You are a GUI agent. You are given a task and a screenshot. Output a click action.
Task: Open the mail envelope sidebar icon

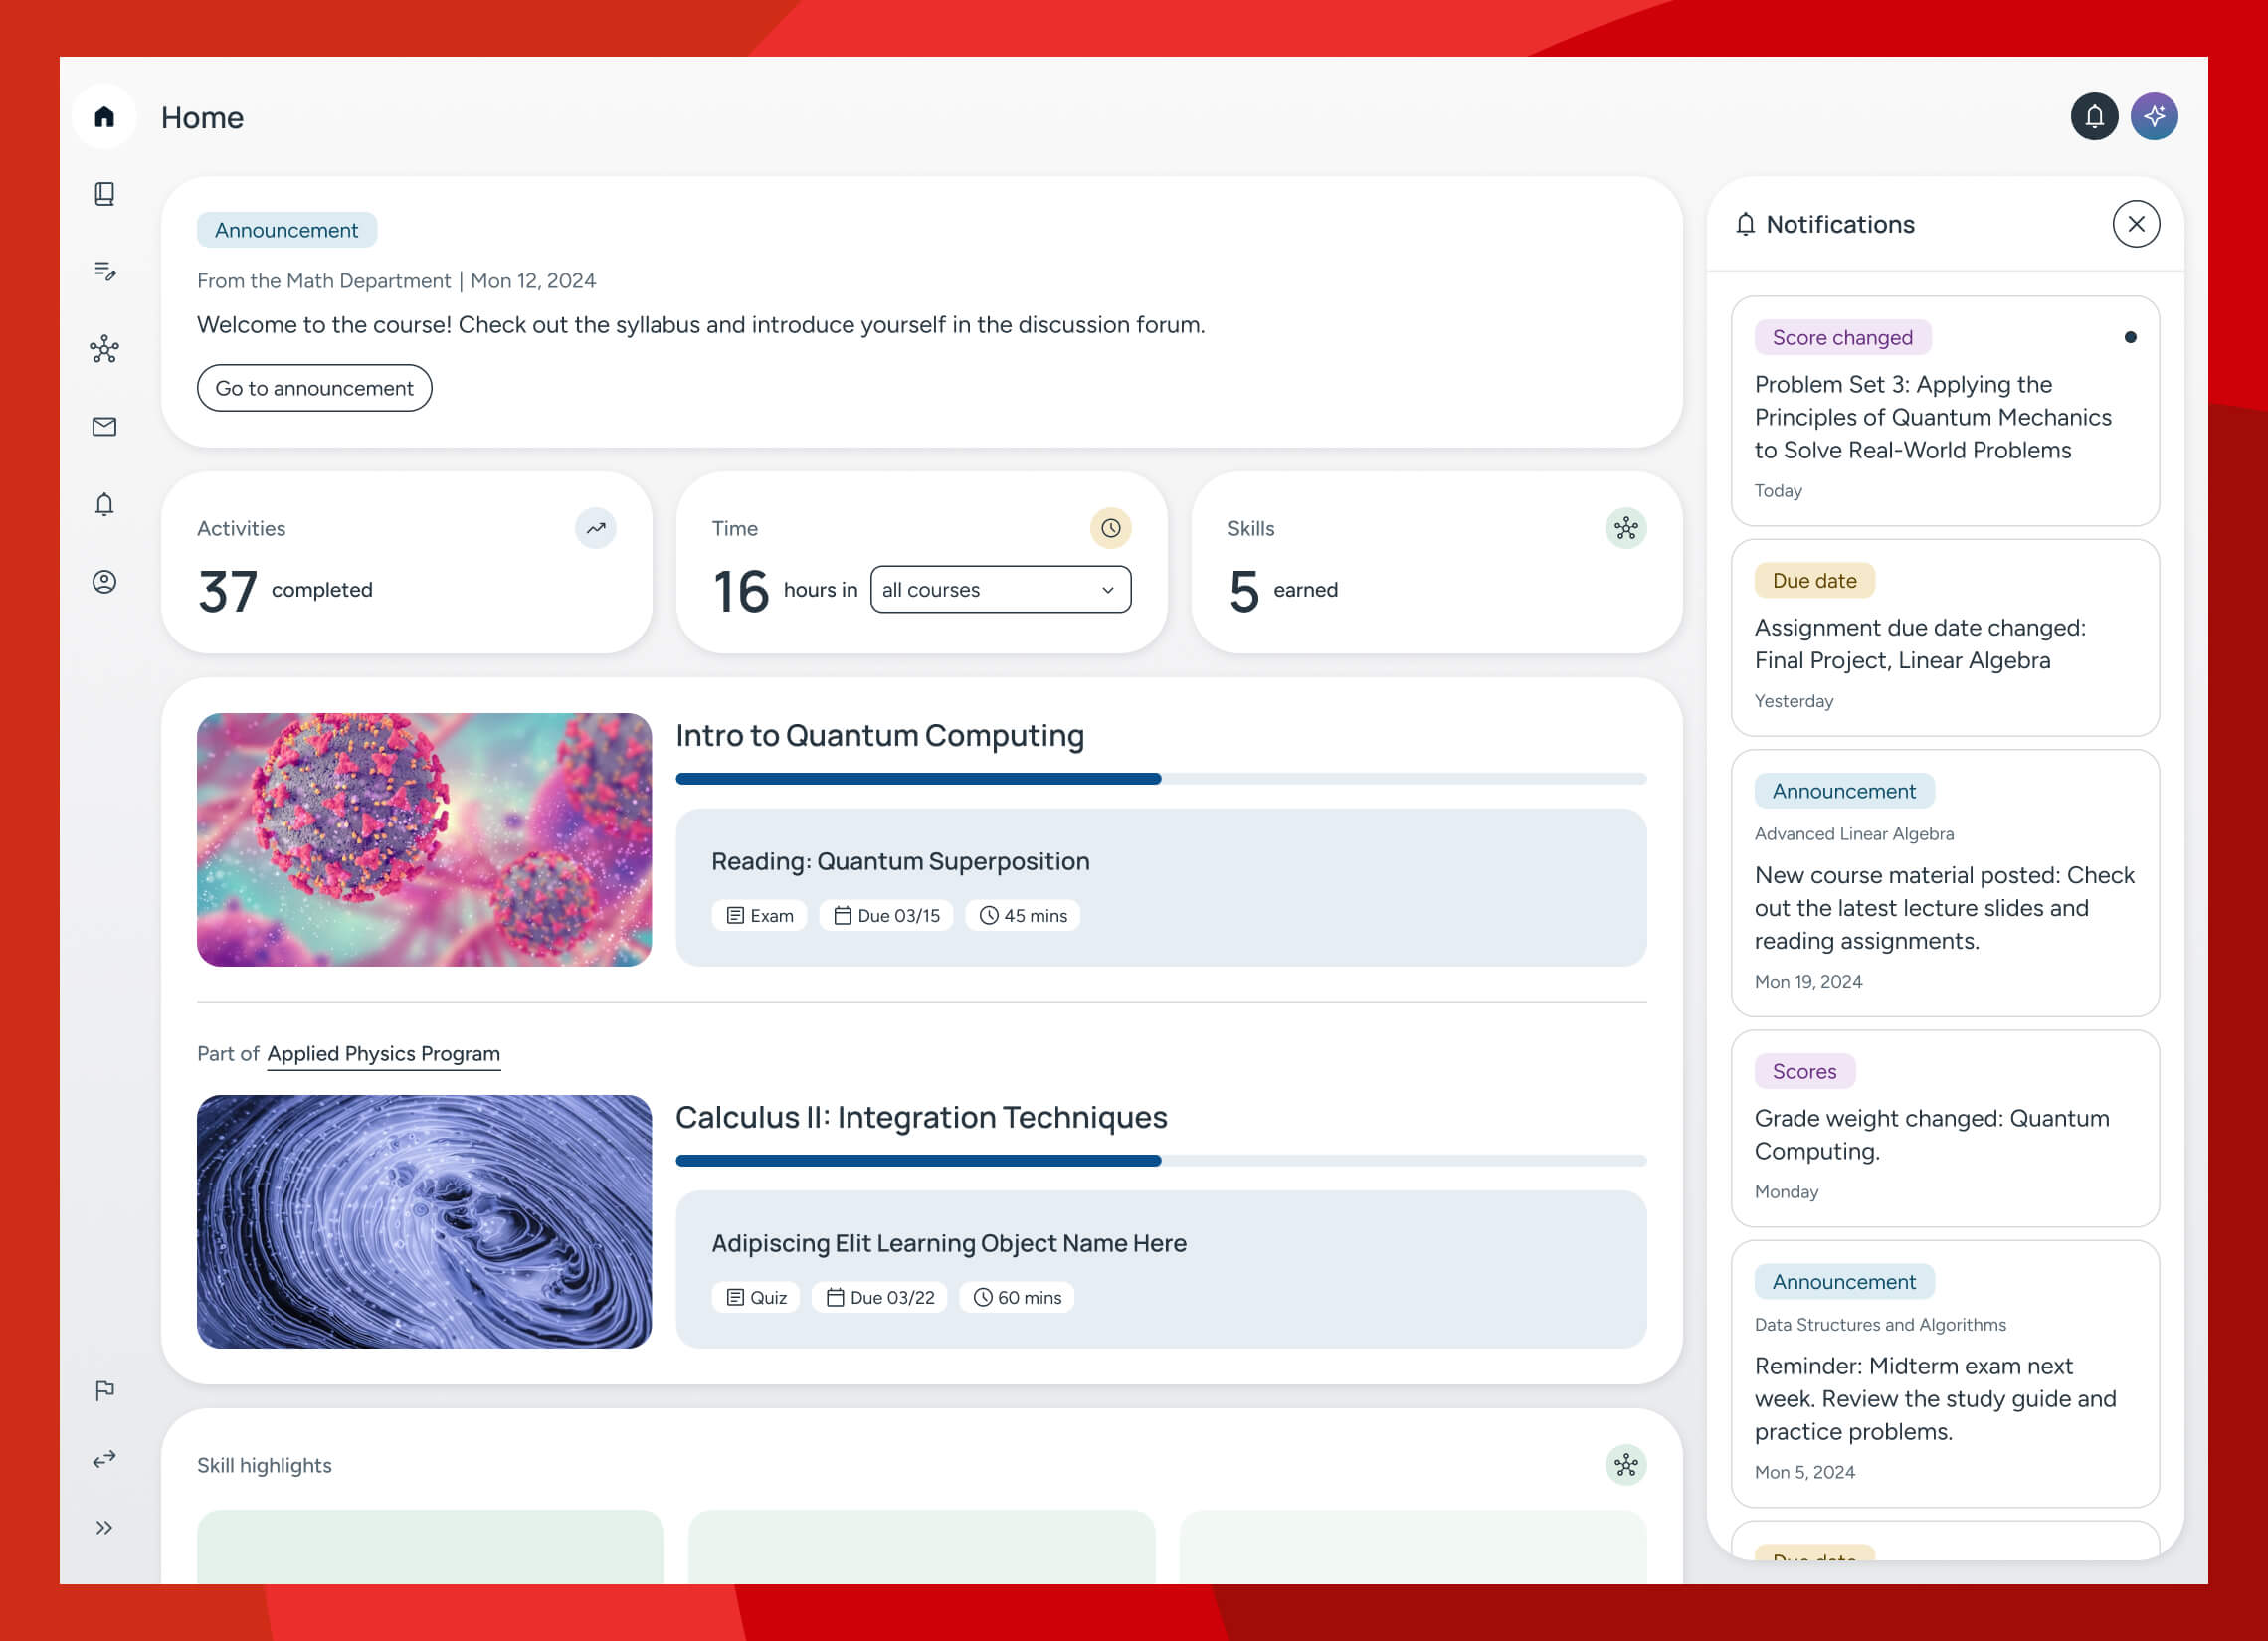[x=104, y=427]
